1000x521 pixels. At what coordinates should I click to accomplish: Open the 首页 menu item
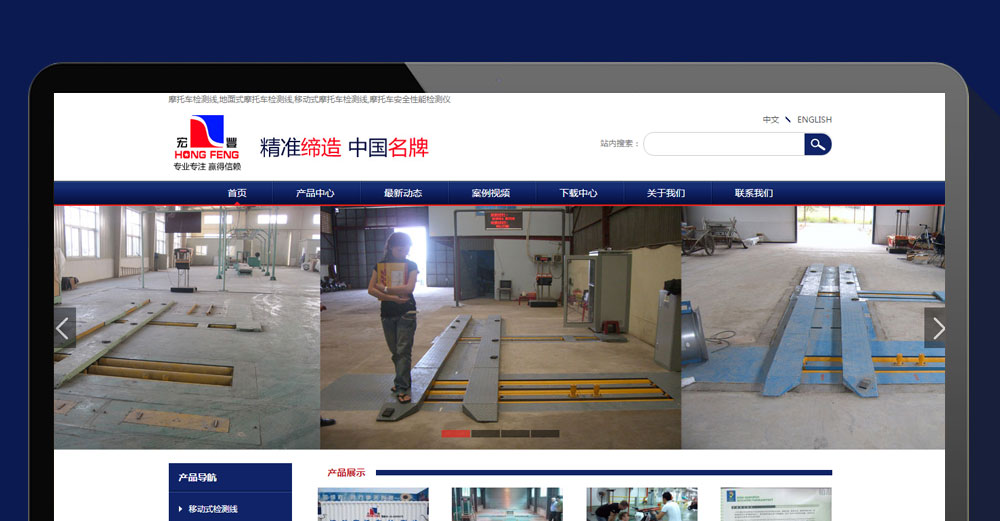click(237, 193)
